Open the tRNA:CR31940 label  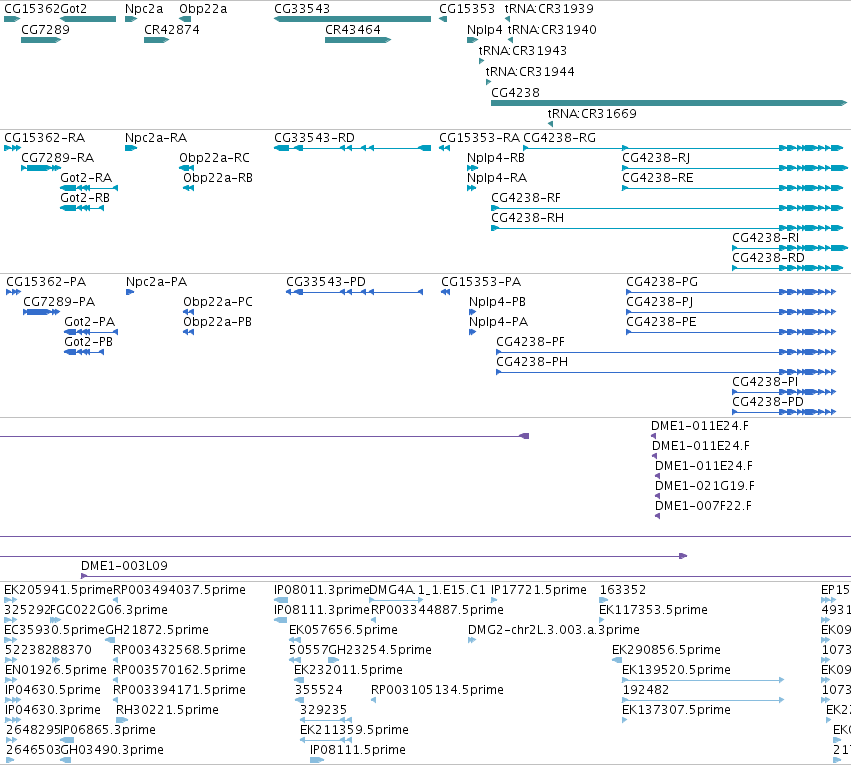pyautogui.click(x=552, y=30)
